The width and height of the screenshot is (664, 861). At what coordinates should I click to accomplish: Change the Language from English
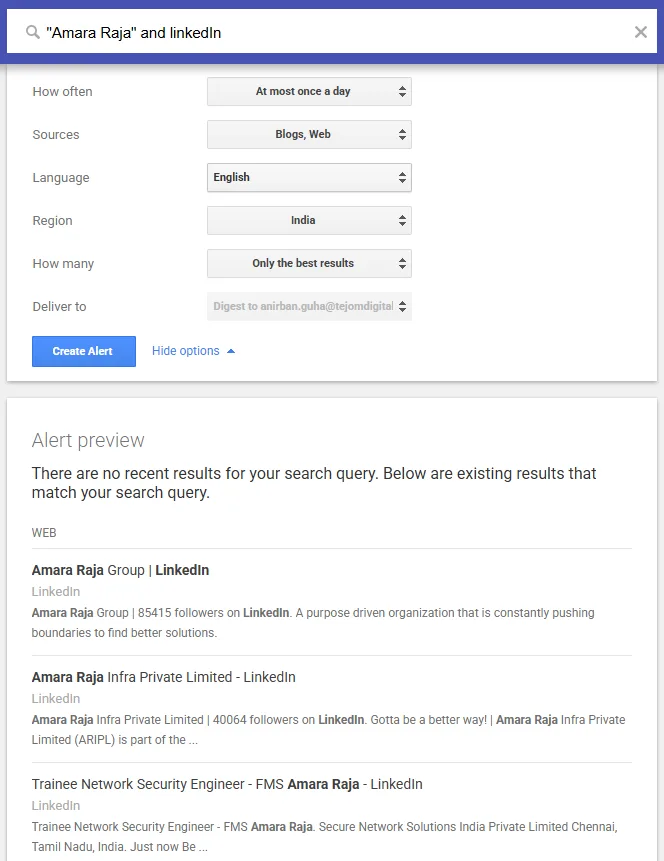tap(309, 177)
